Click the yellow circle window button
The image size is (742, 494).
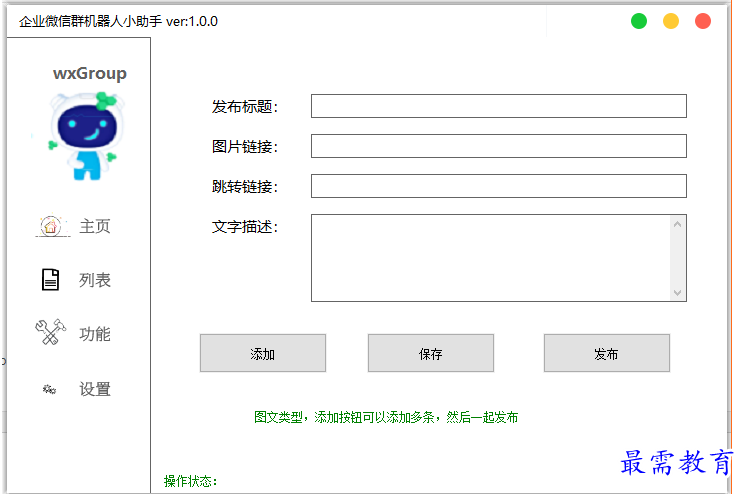click(671, 21)
